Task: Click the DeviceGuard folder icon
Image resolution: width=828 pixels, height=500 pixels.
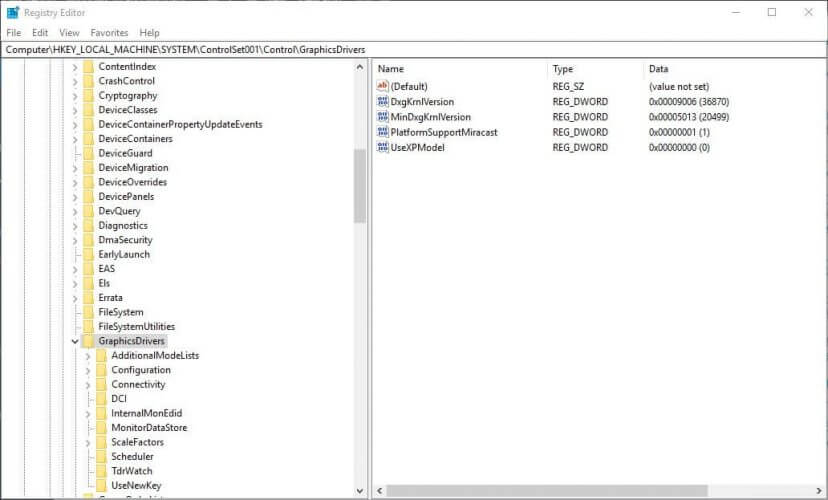Action: [x=88, y=153]
